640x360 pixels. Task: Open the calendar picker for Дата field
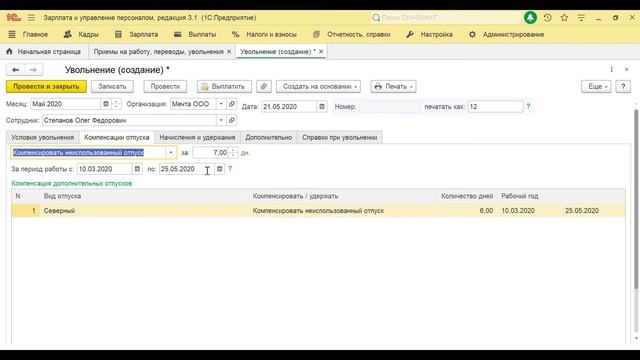tap(322, 107)
